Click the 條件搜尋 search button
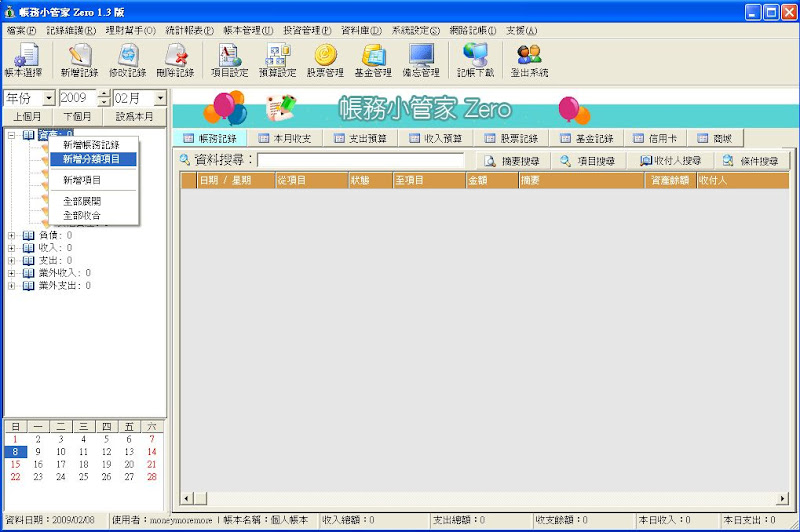 click(x=752, y=161)
